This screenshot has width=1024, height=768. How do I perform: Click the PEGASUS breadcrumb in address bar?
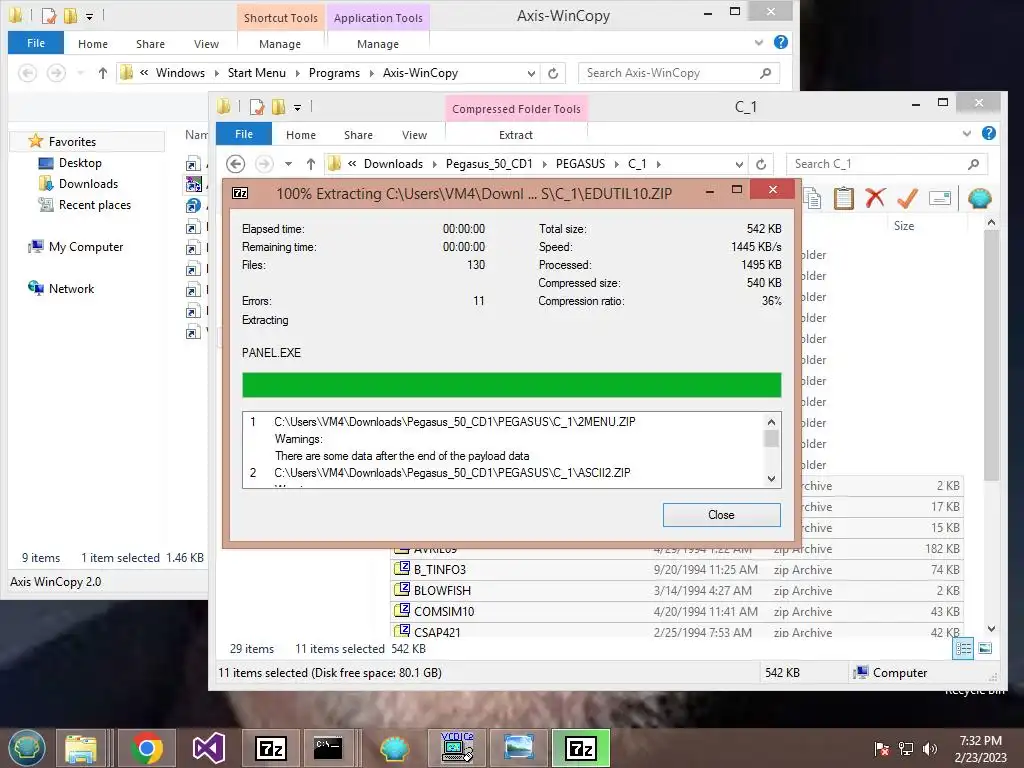[580, 164]
